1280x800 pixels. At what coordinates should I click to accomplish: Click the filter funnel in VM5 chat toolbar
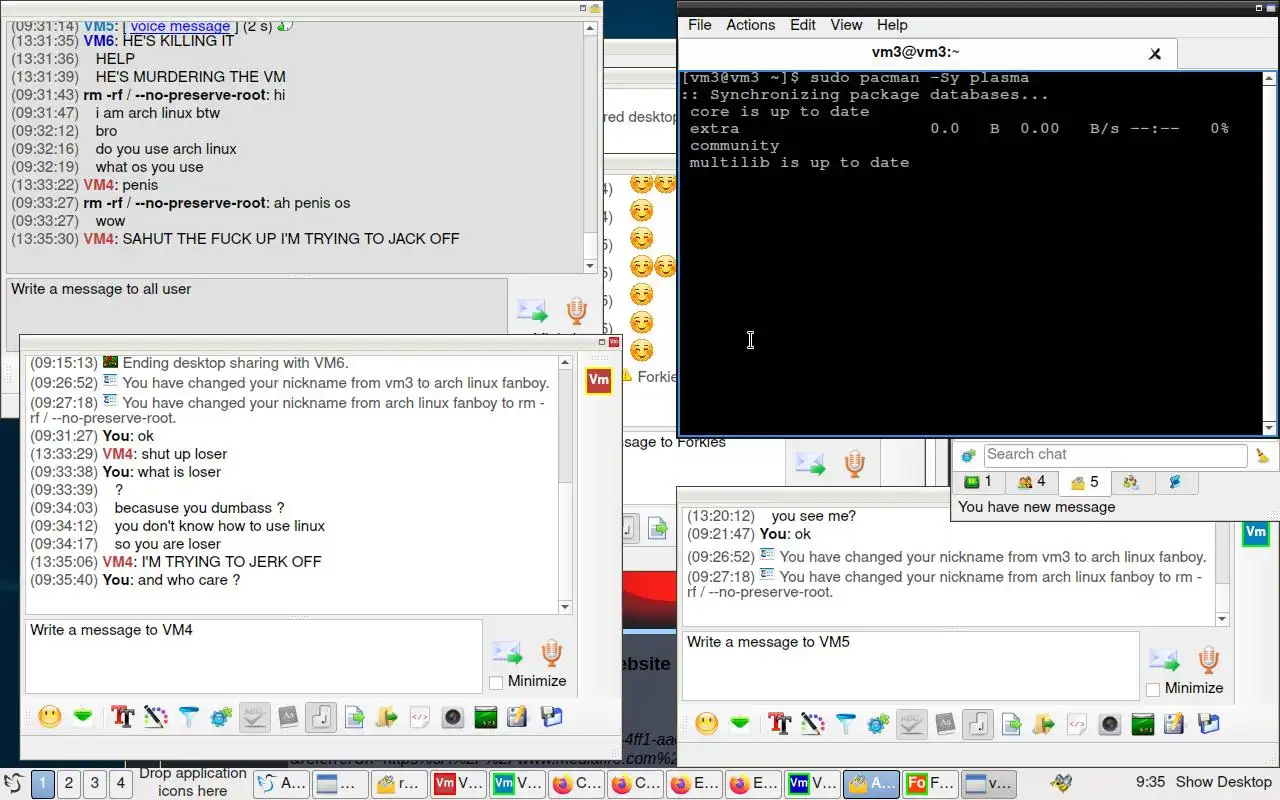pyautogui.click(x=846, y=723)
